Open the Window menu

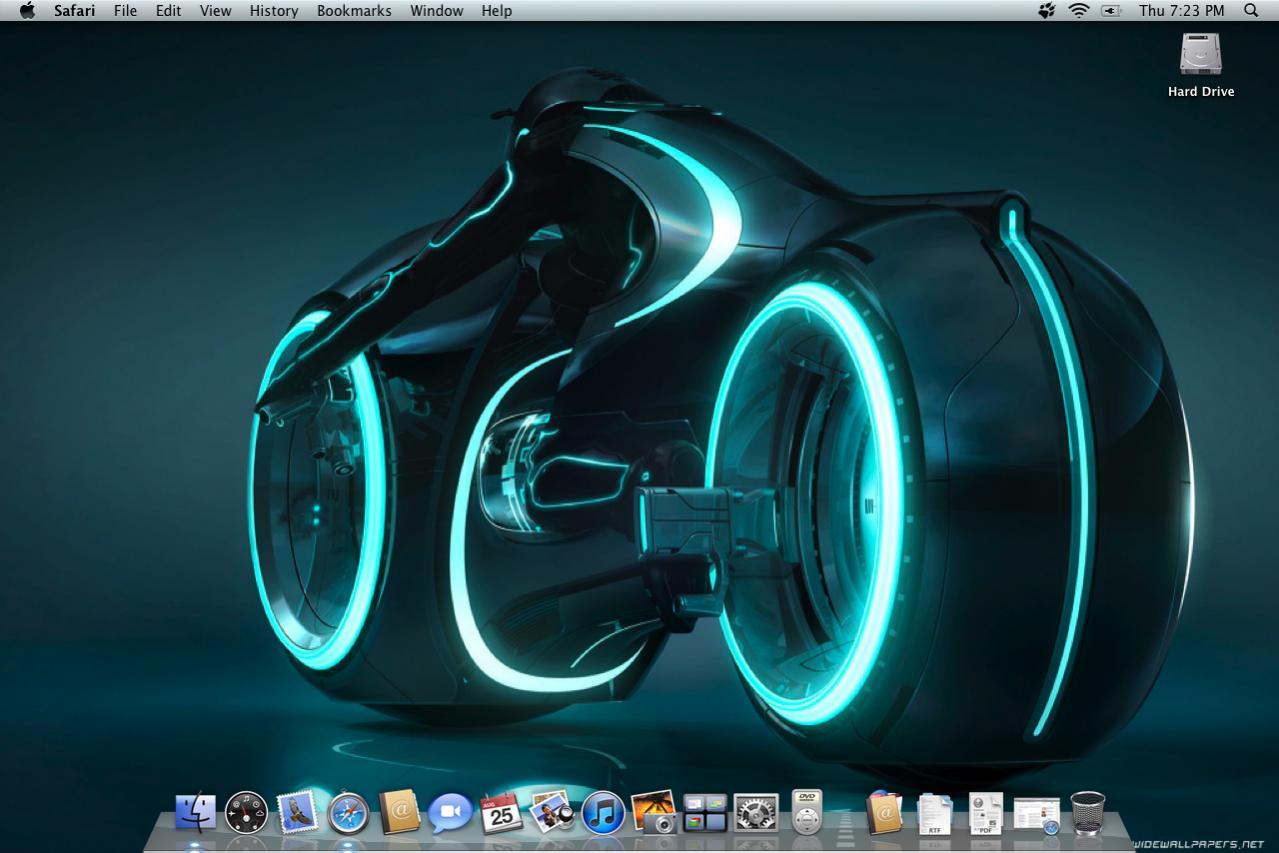[x=437, y=11]
